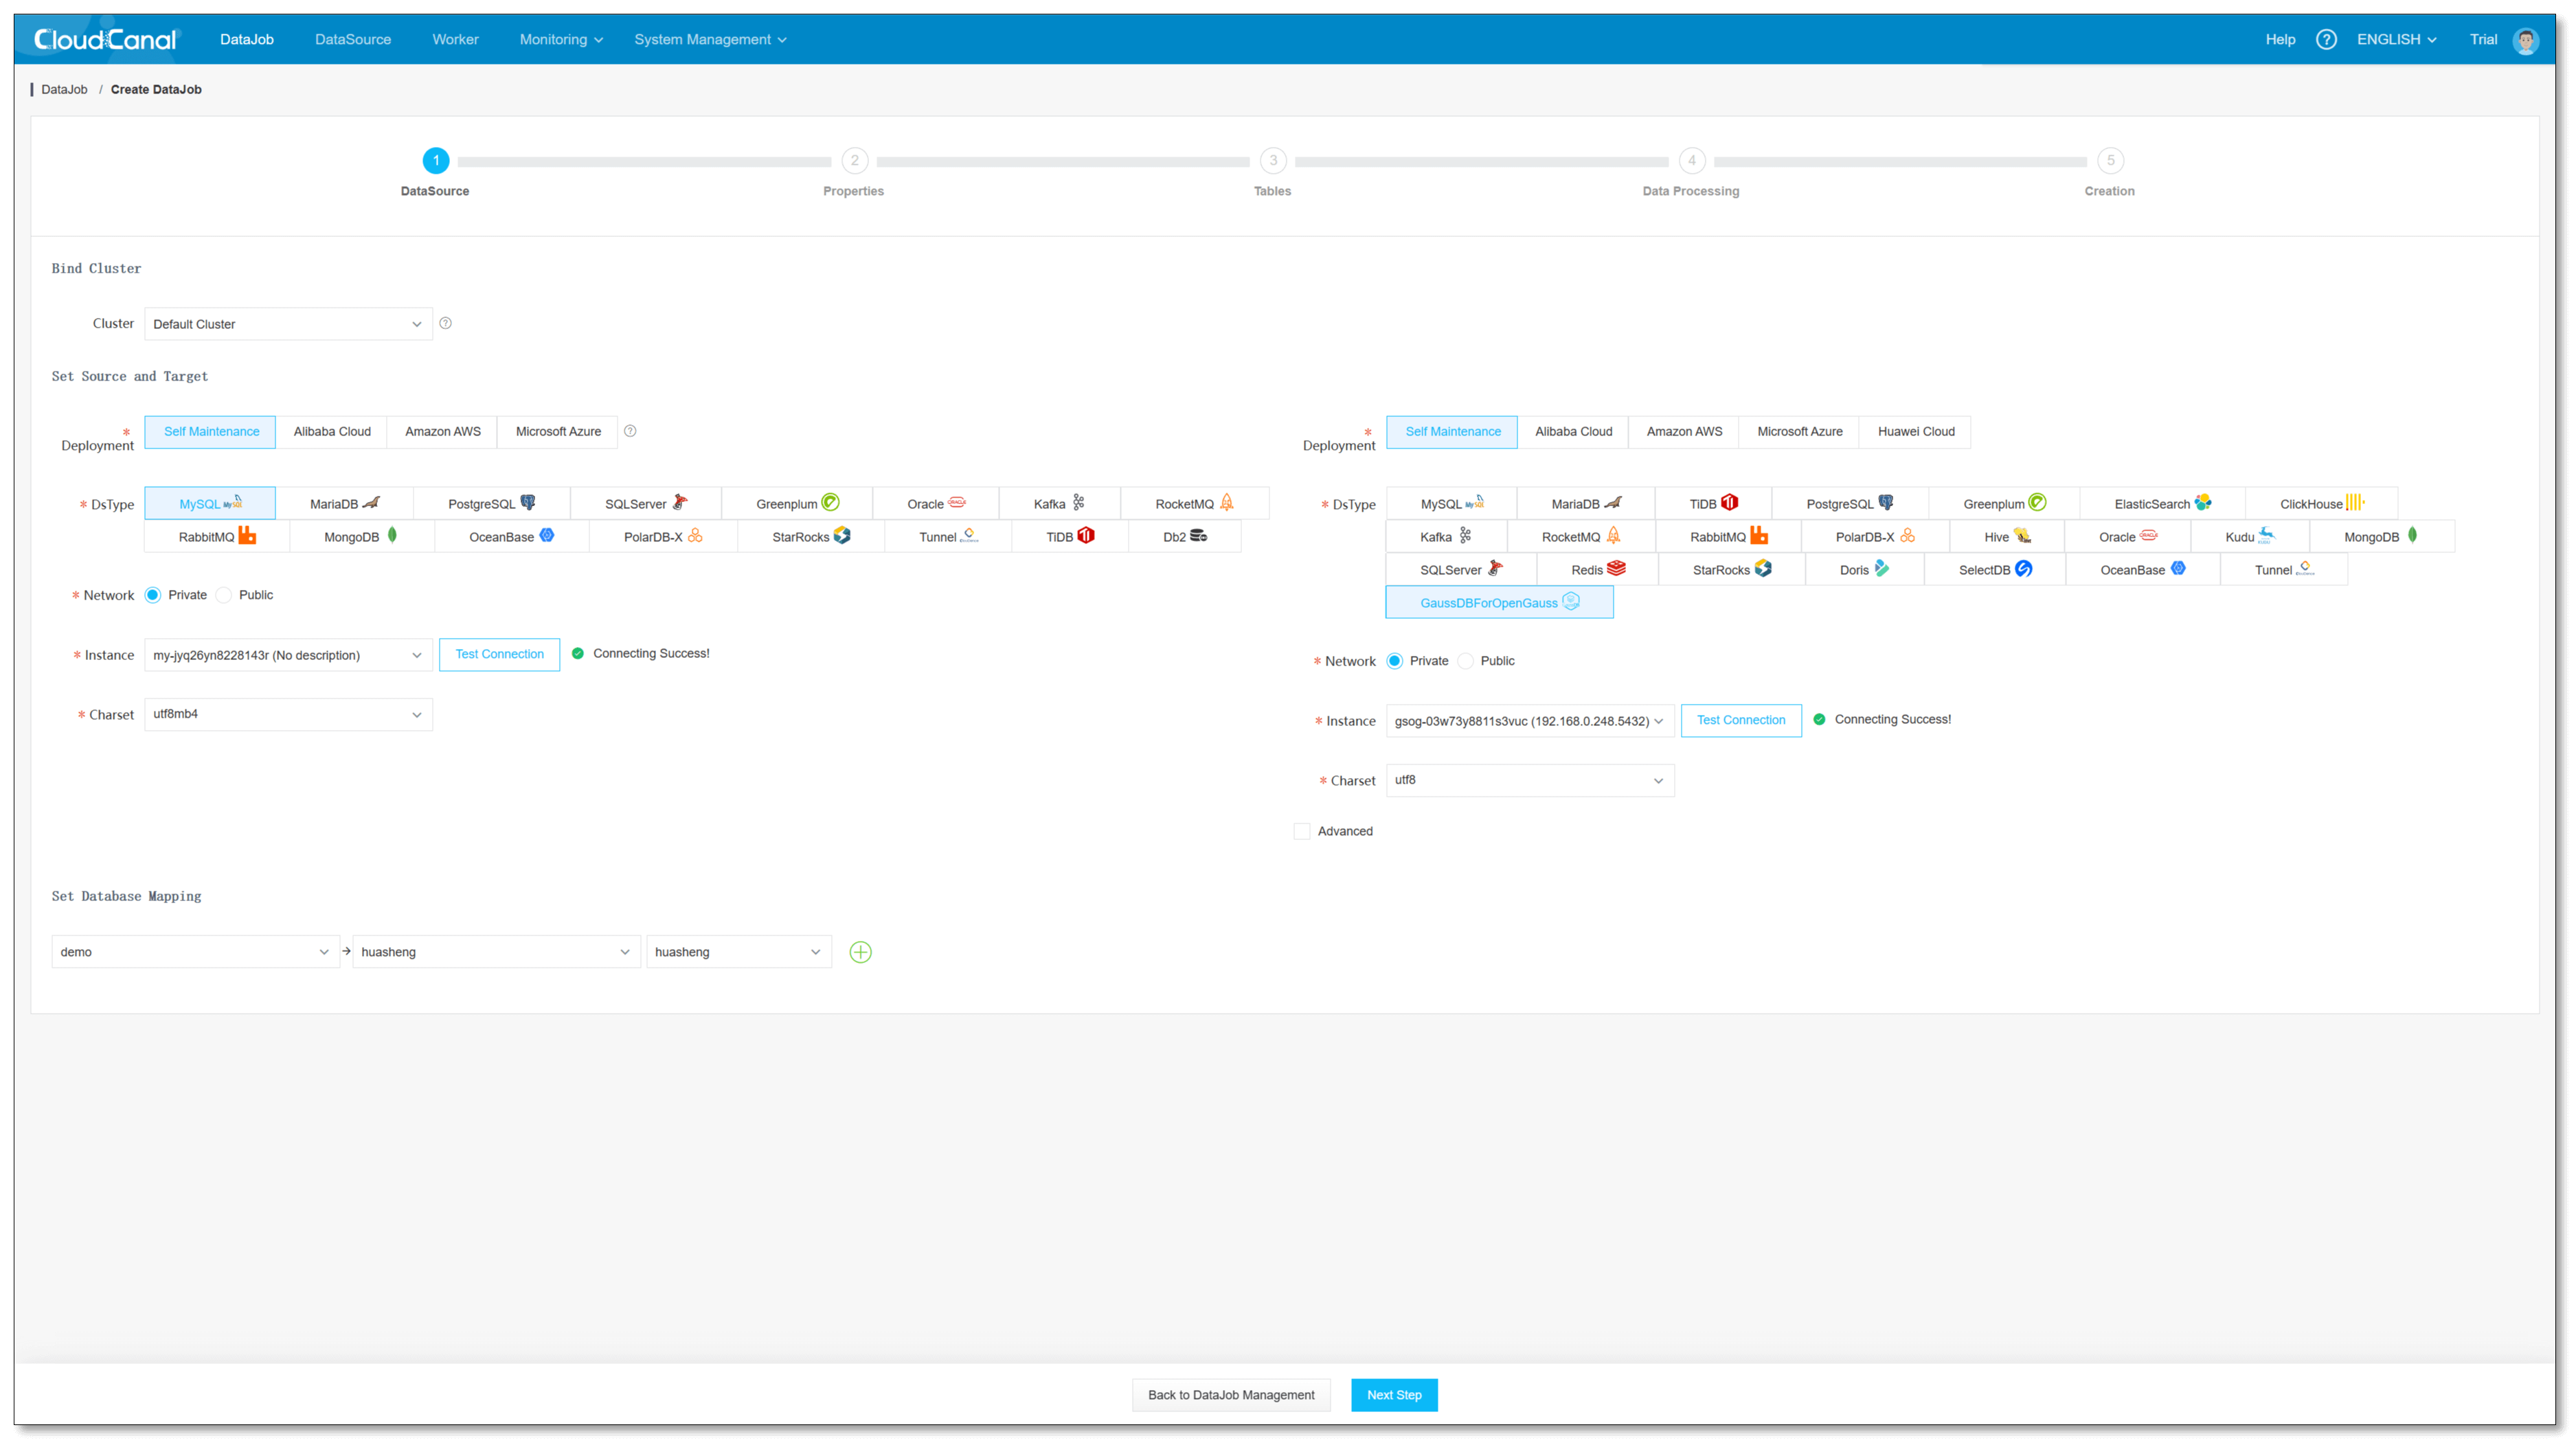Select ClickHouse target type

click(2321, 504)
